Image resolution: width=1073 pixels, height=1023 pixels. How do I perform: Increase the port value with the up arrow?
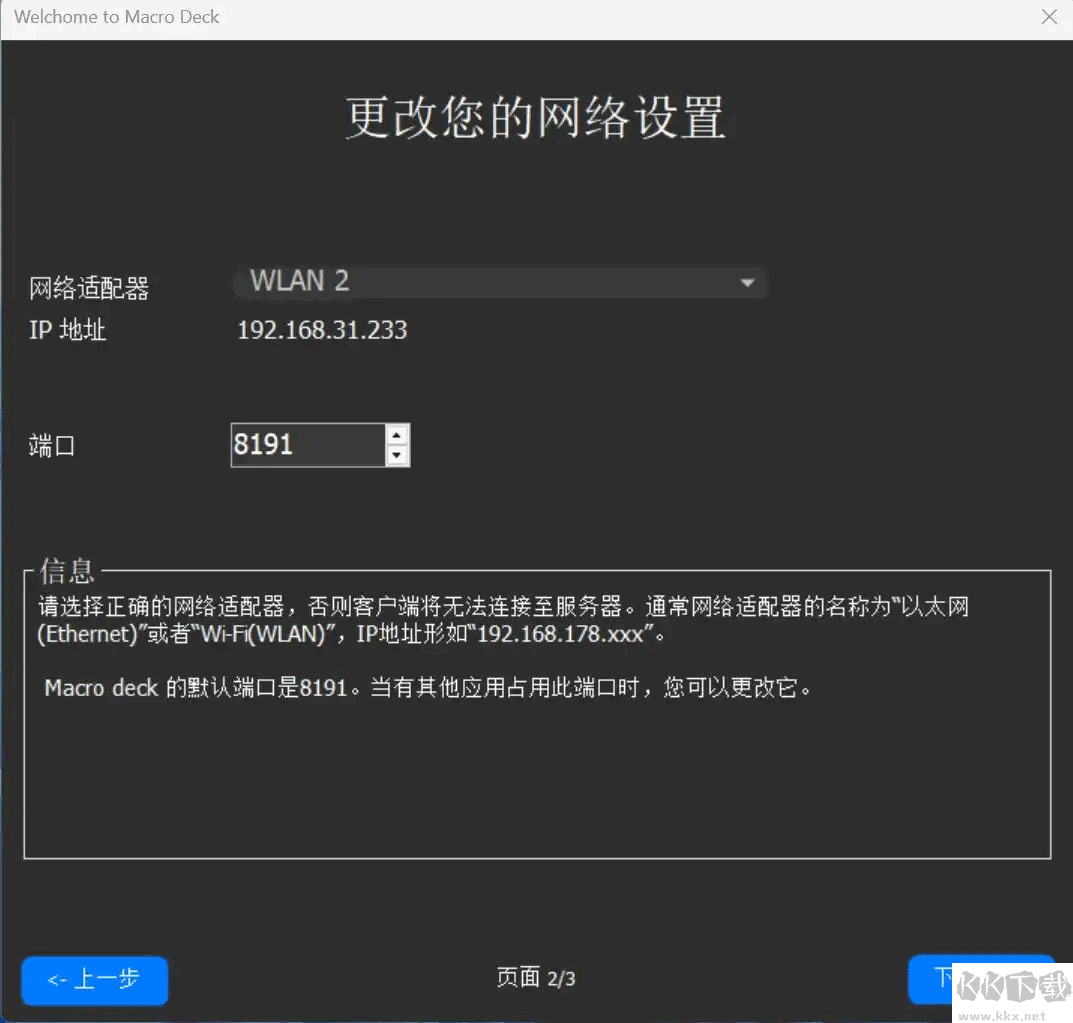397,435
